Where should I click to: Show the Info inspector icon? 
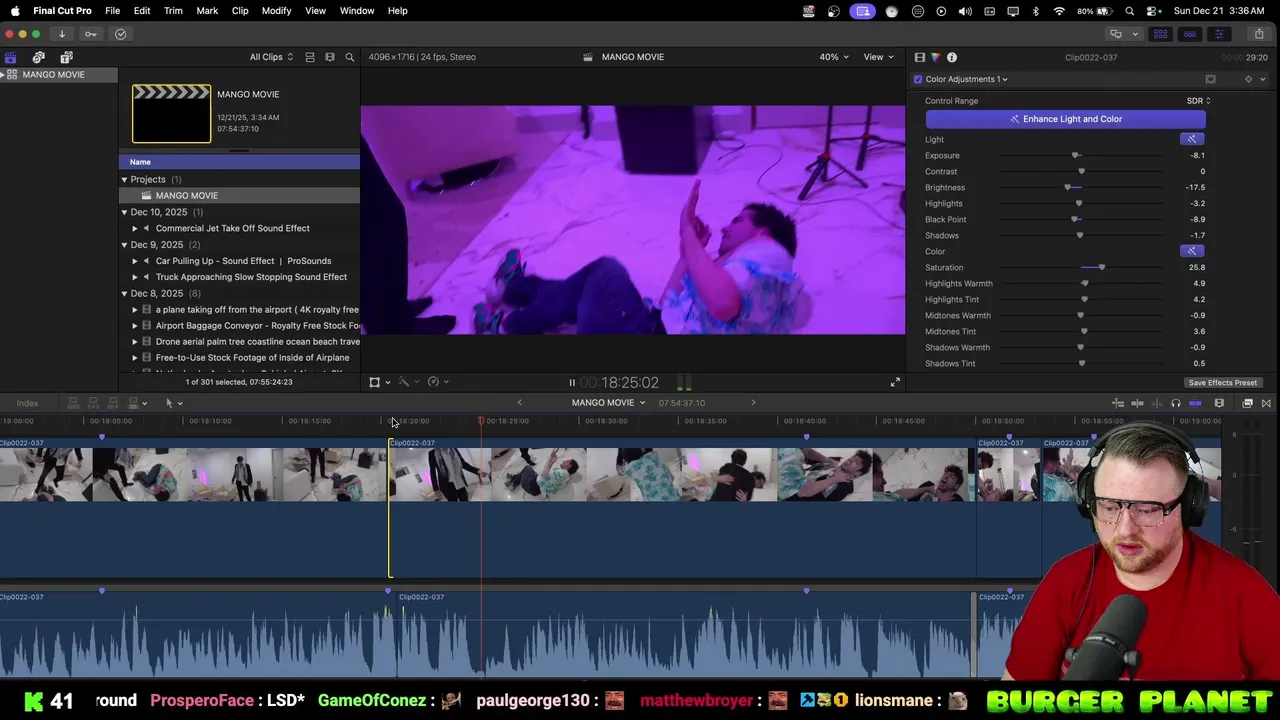click(x=952, y=57)
